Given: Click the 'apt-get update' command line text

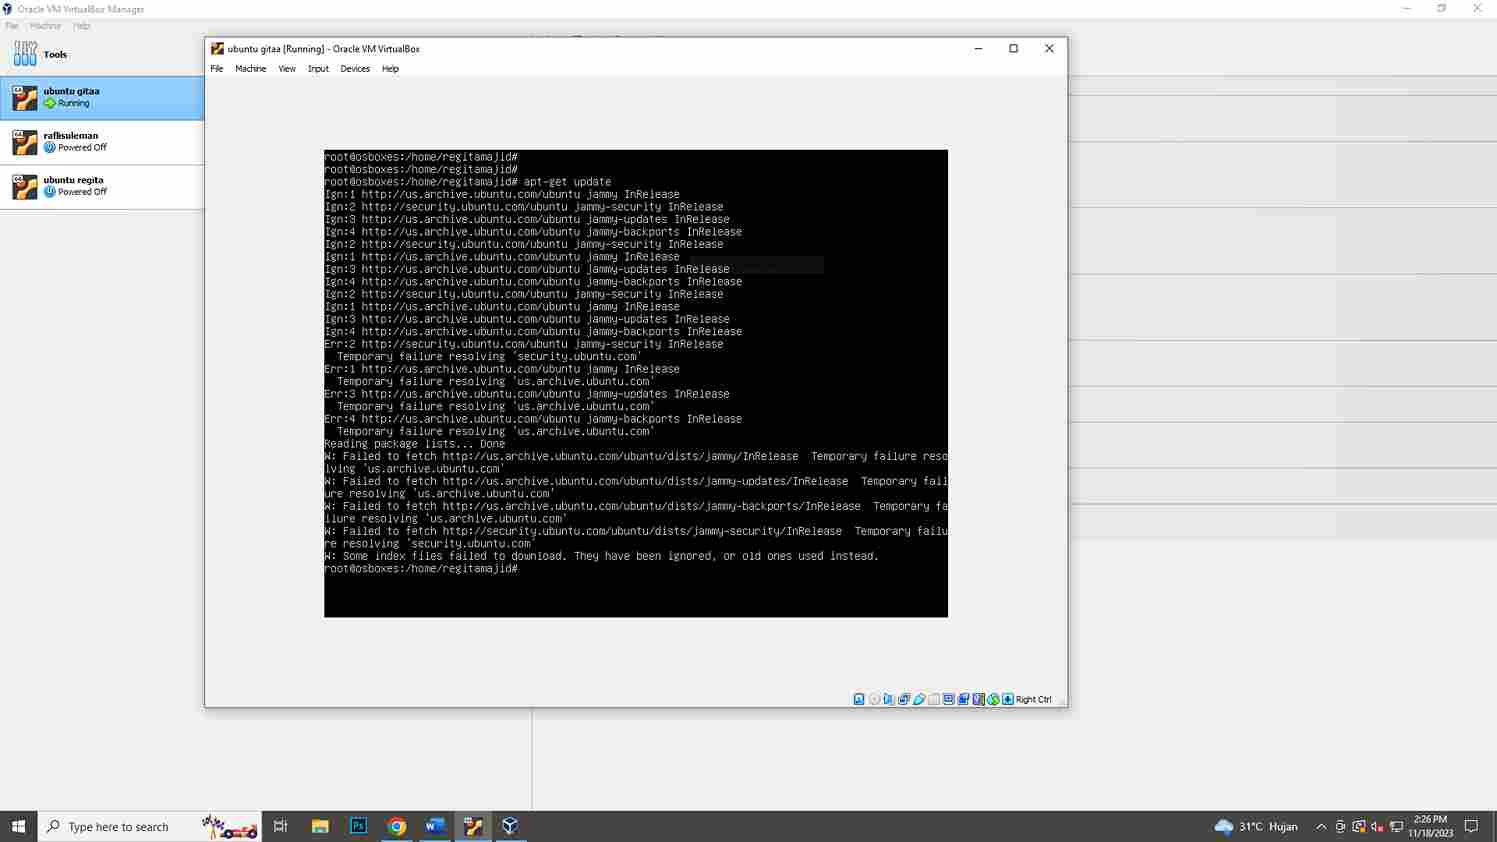Looking at the screenshot, I should 567,182.
